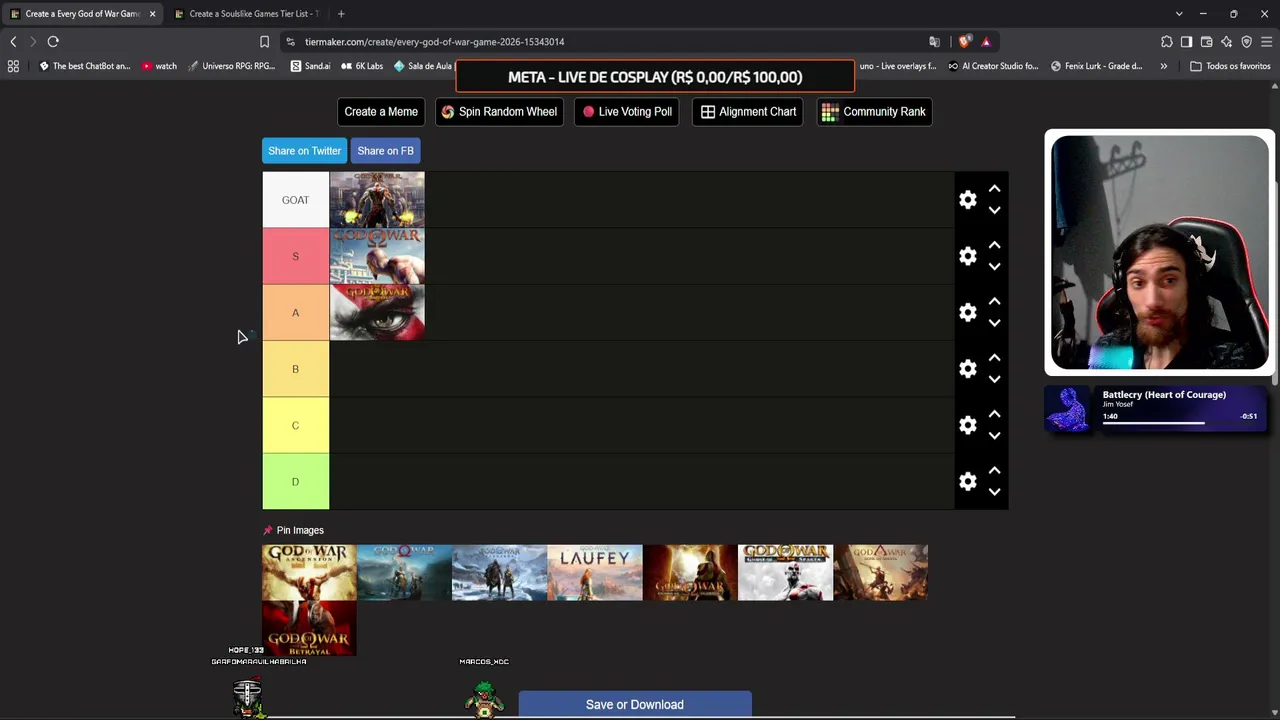Select the B tier label
1280x720 pixels.
tap(295, 369)
